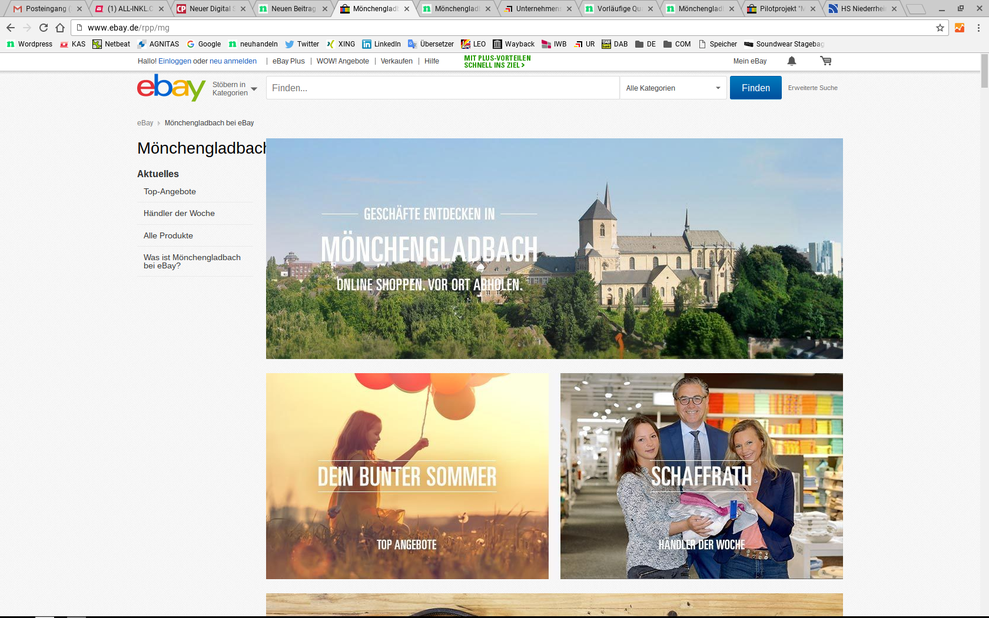This screenshot has height=618, width=989.
Task: Open Mönchengladbach hero banner image
Action: (x=554, y=248)
